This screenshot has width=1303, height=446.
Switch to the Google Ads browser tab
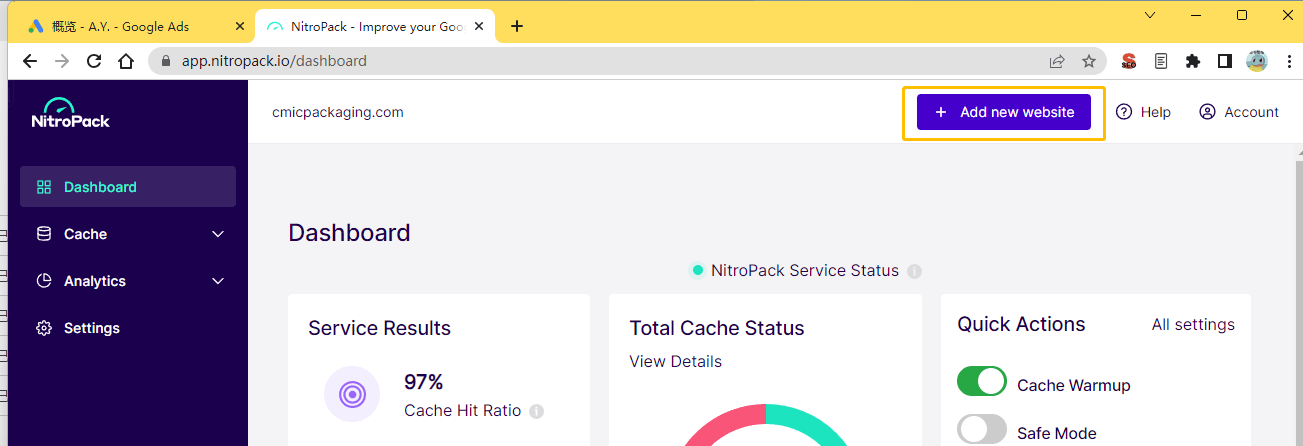tap(128, 26)
